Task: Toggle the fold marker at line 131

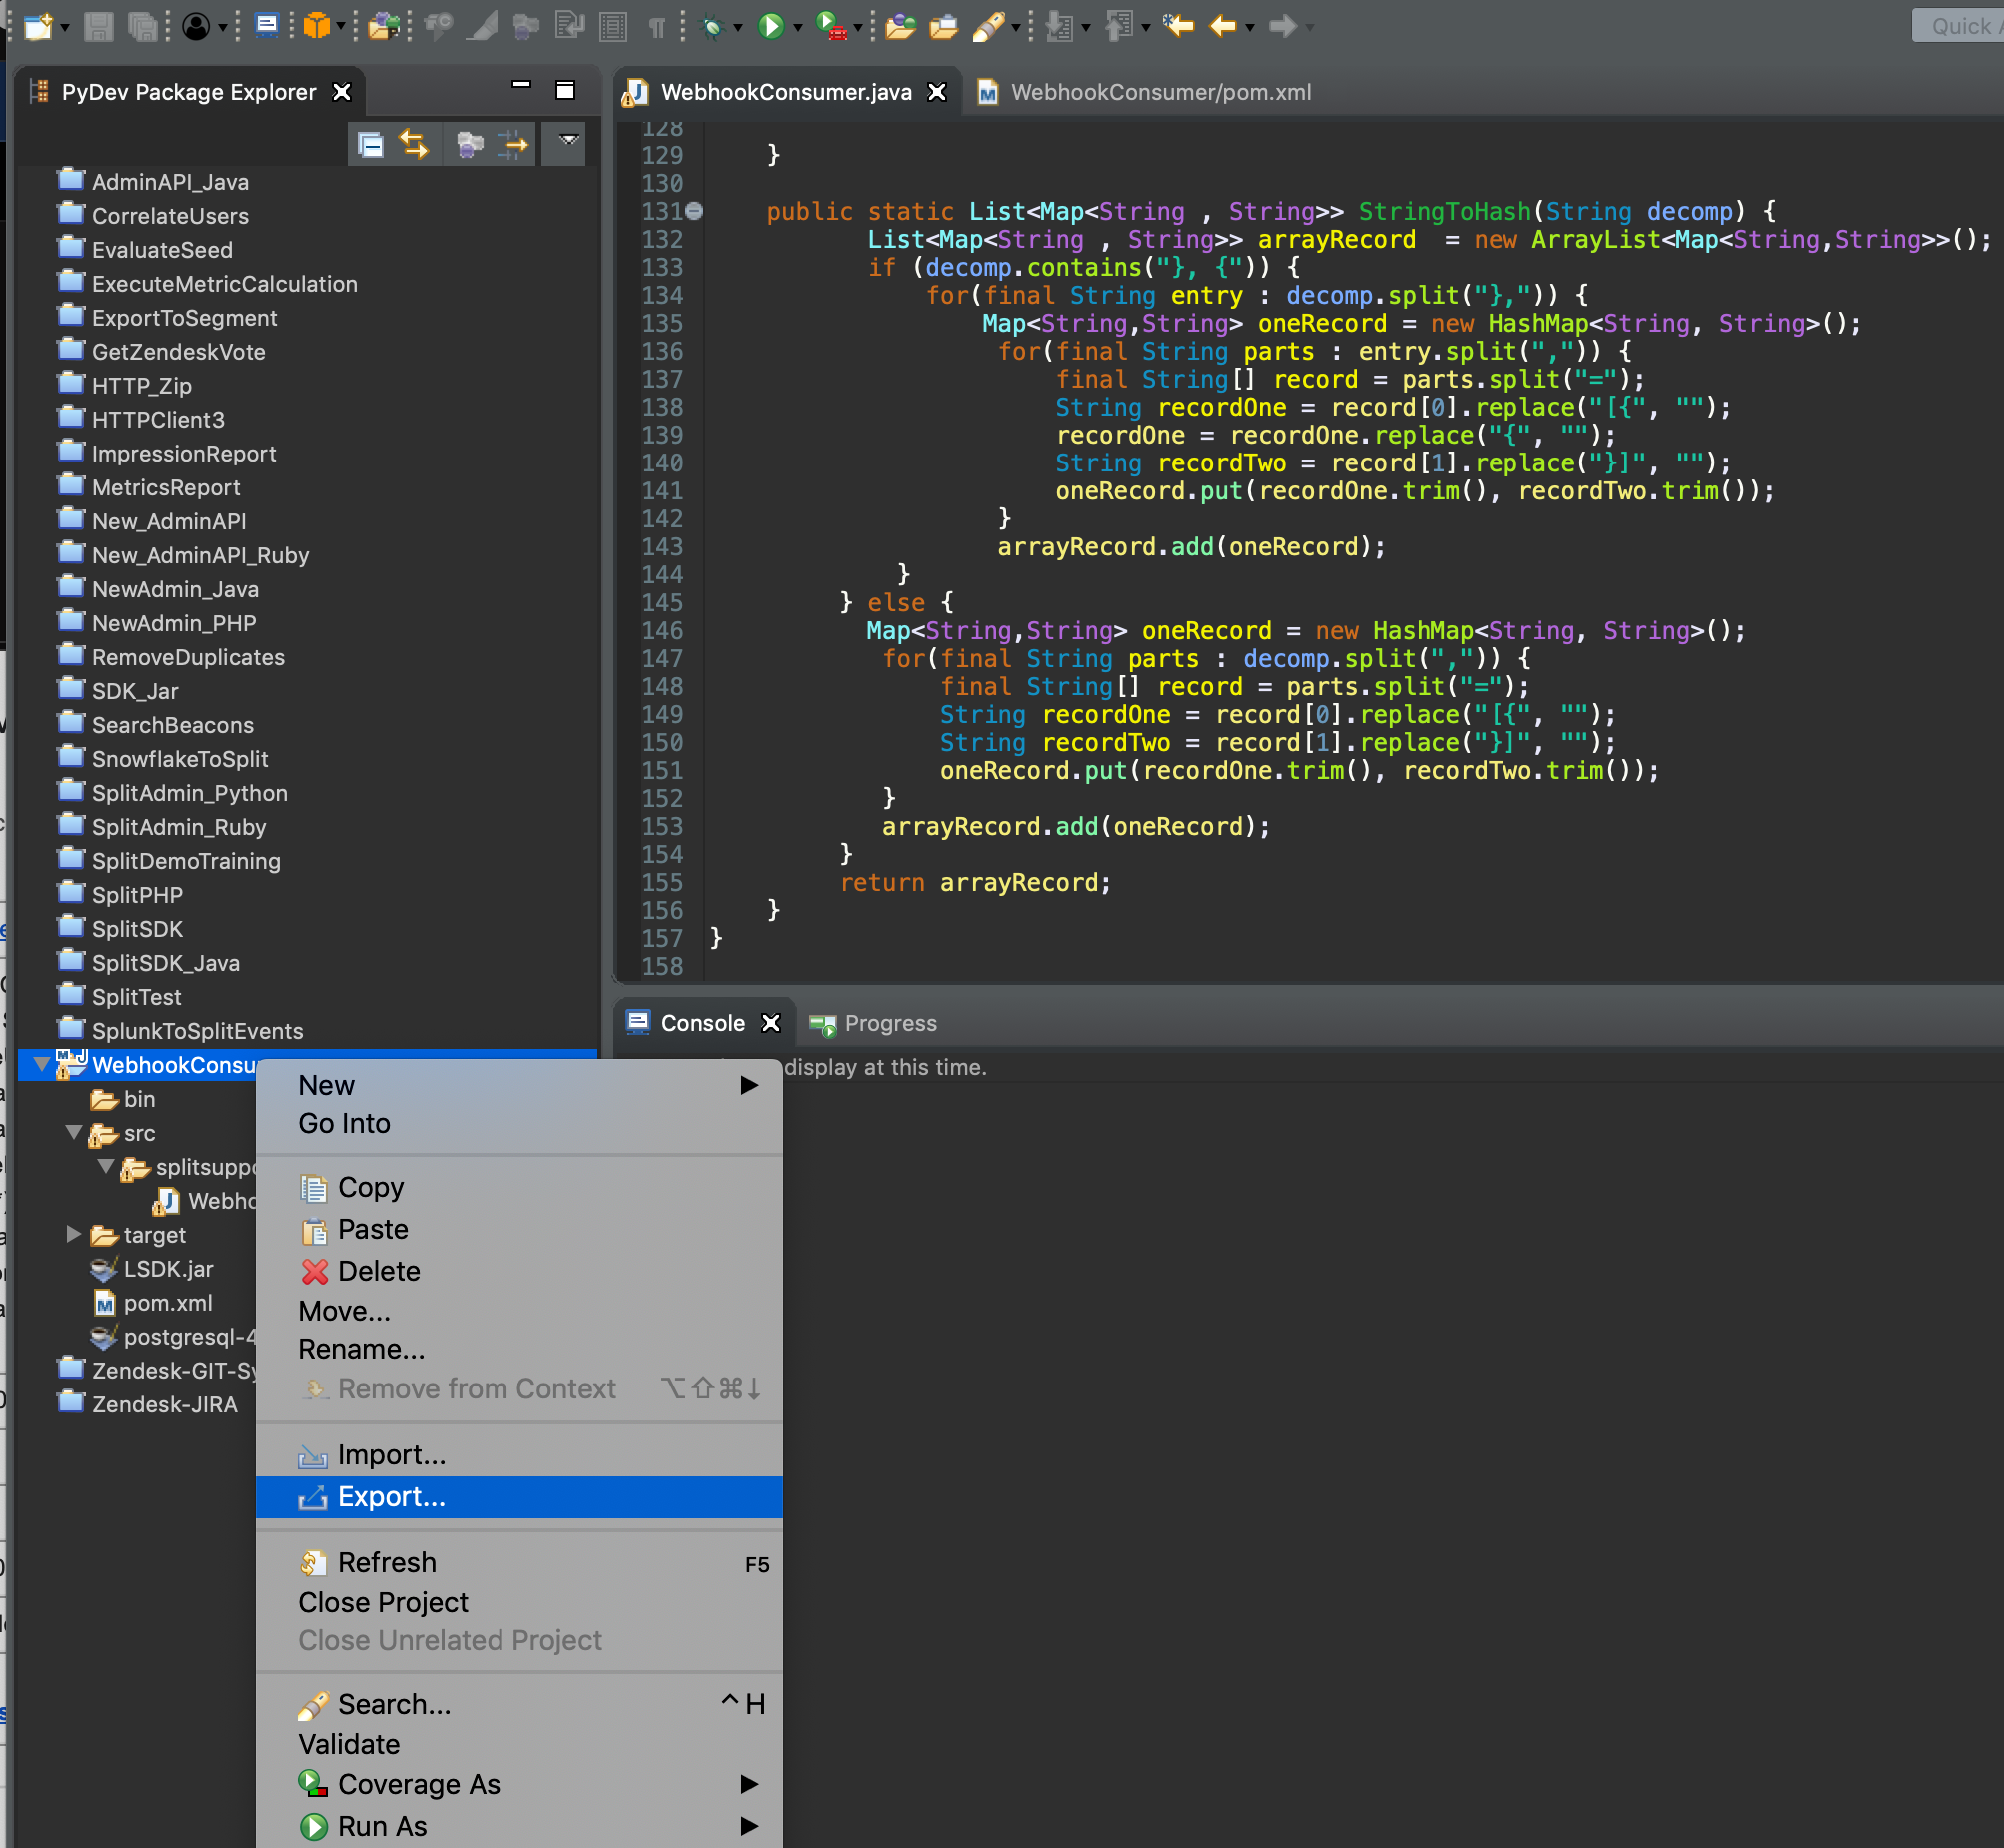Action: 695,211
